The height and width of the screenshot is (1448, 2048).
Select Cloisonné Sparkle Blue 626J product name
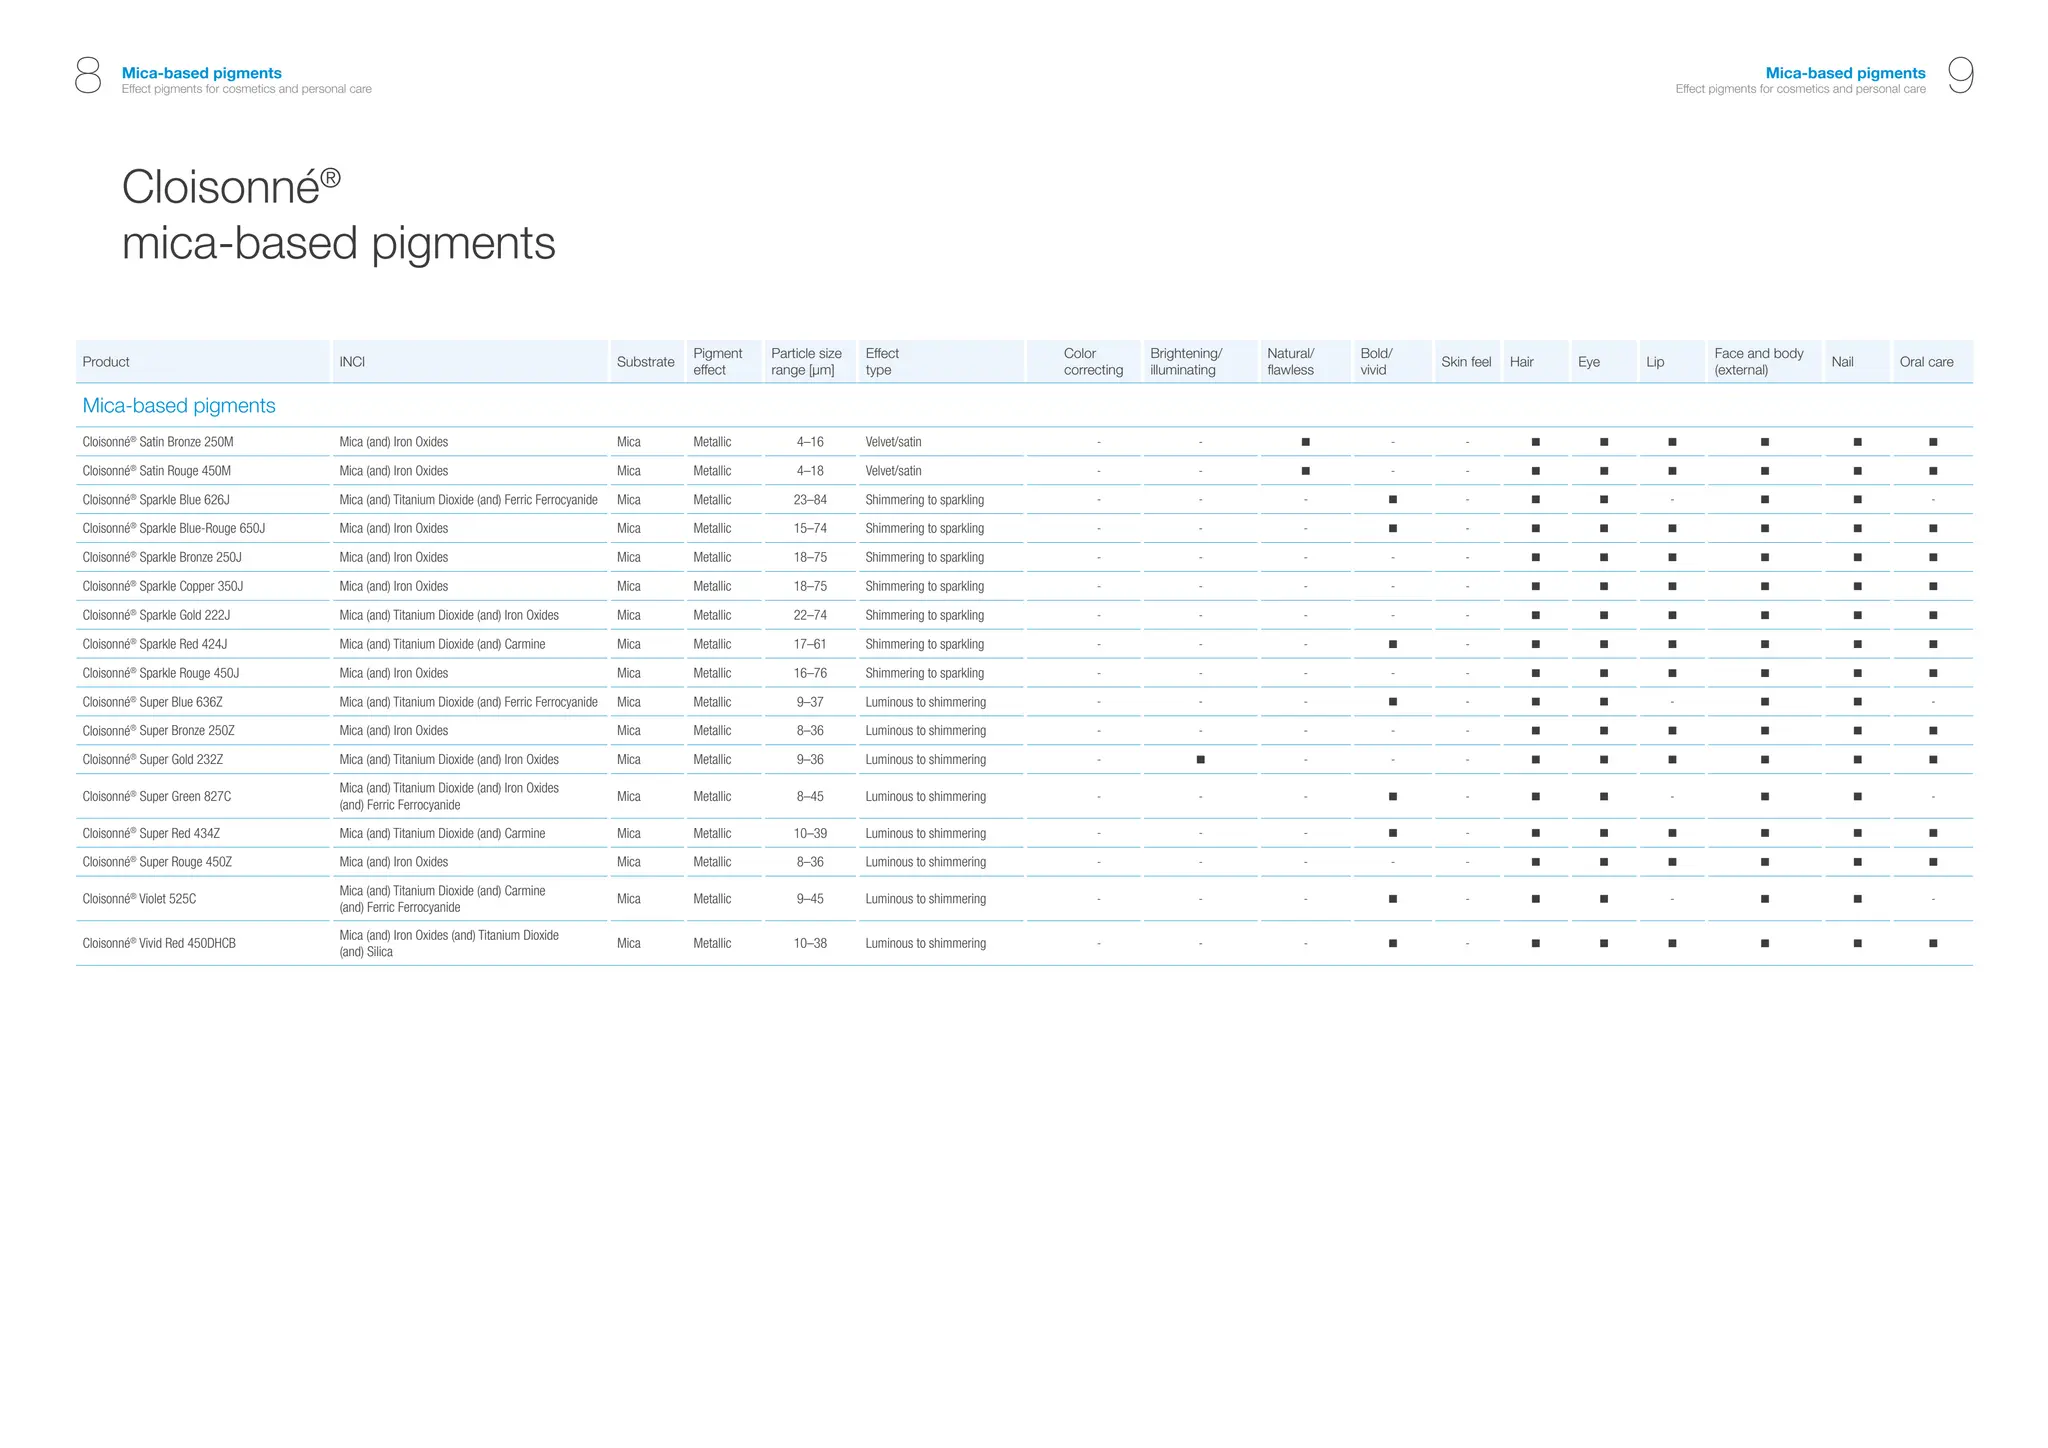tap(156, 500)
